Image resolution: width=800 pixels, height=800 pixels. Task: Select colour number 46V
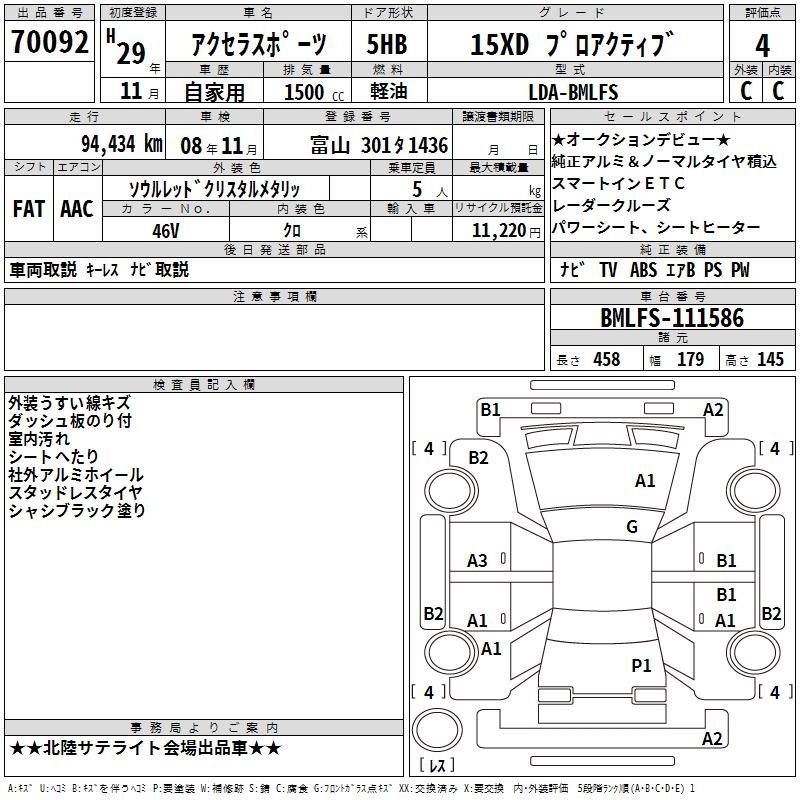(165, 231)
